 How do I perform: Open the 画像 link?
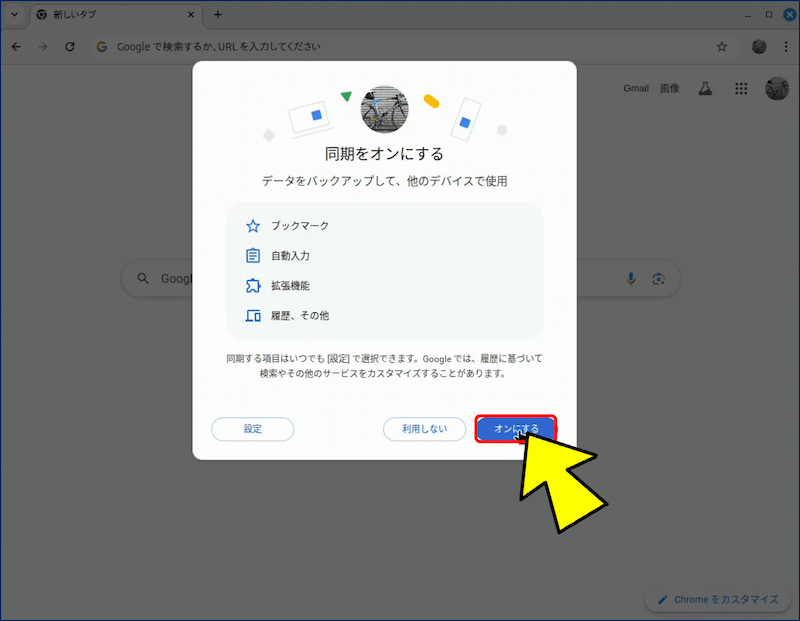(669, 88)
